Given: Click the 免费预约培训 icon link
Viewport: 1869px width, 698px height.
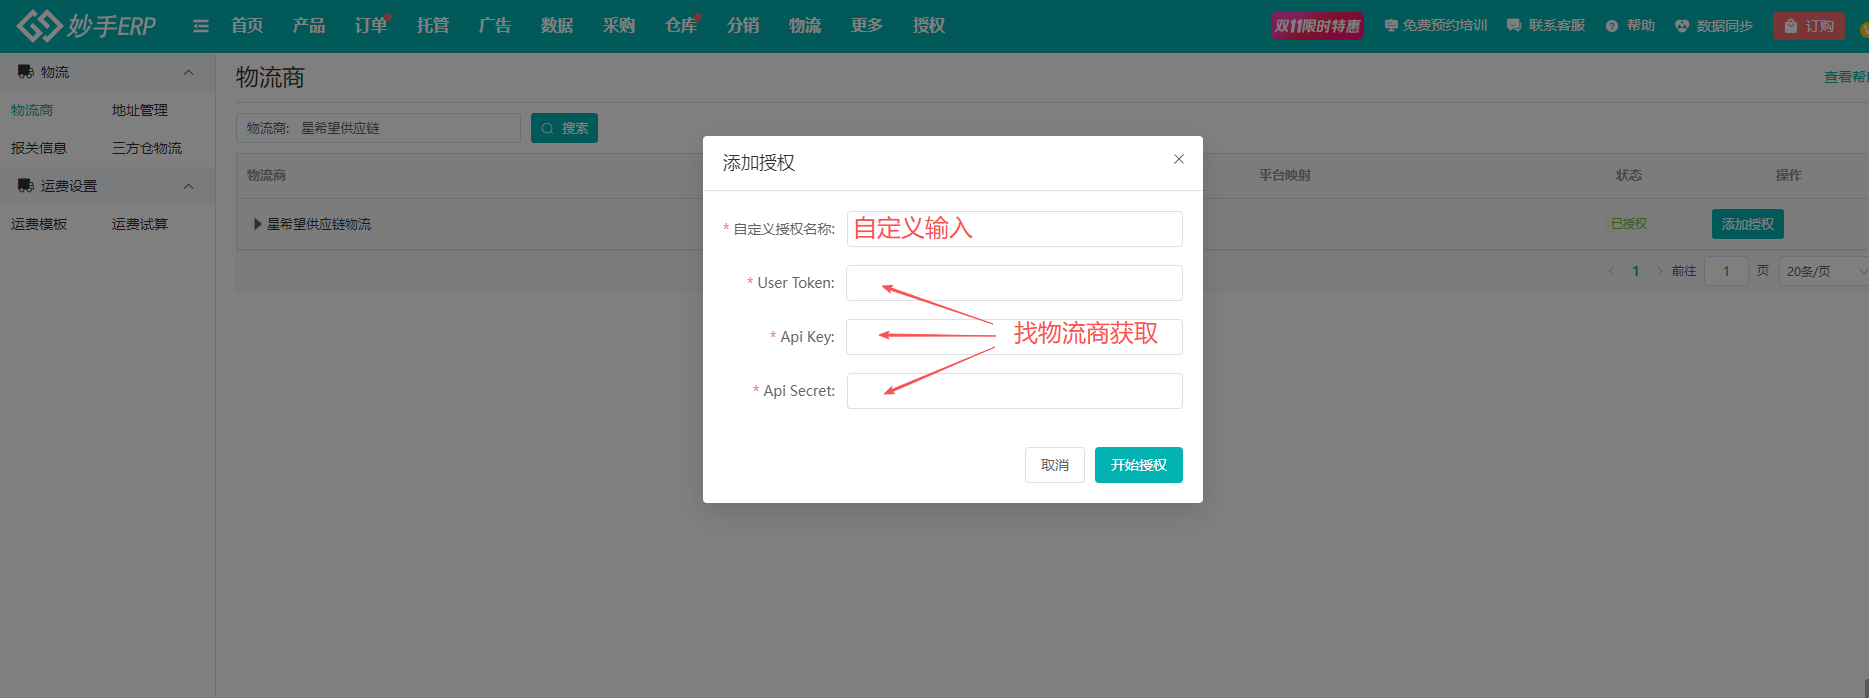Looking at the screenshot, I should (1391, 26).
